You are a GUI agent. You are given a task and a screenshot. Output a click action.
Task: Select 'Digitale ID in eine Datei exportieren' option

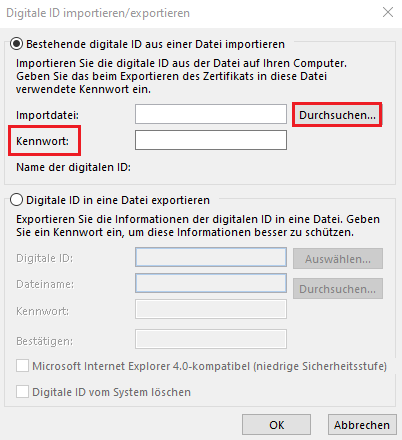(x=16, y=200)
